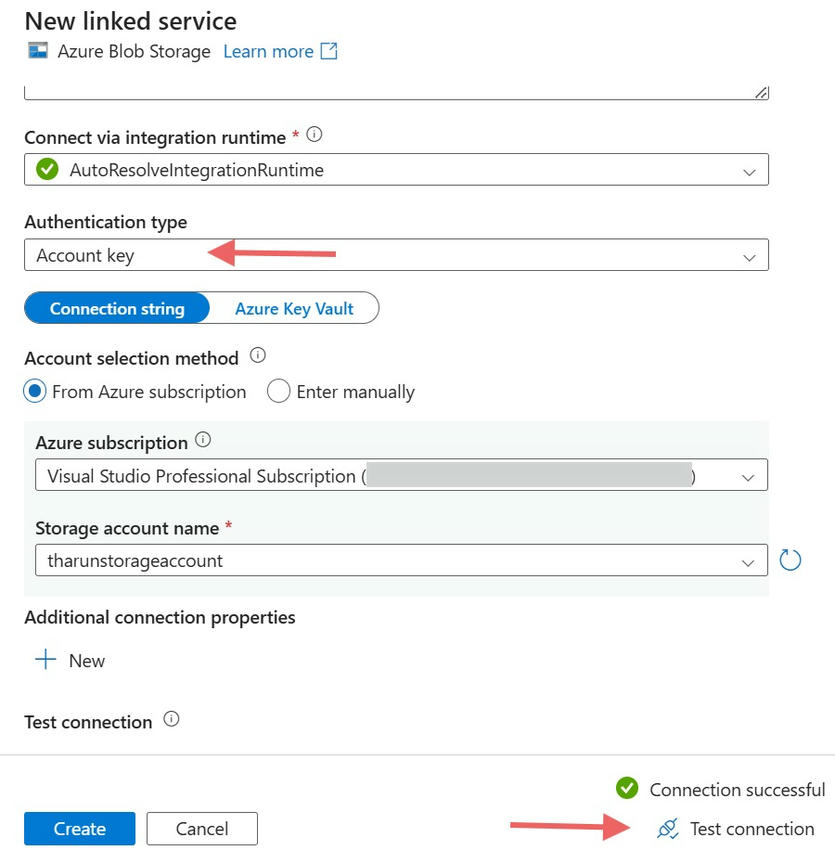Click the green checkmark inside AutoResolveIntegrationRuntime field
This screenshot has height=850, width=835.
pyautogui.click(x=46, y=169)
